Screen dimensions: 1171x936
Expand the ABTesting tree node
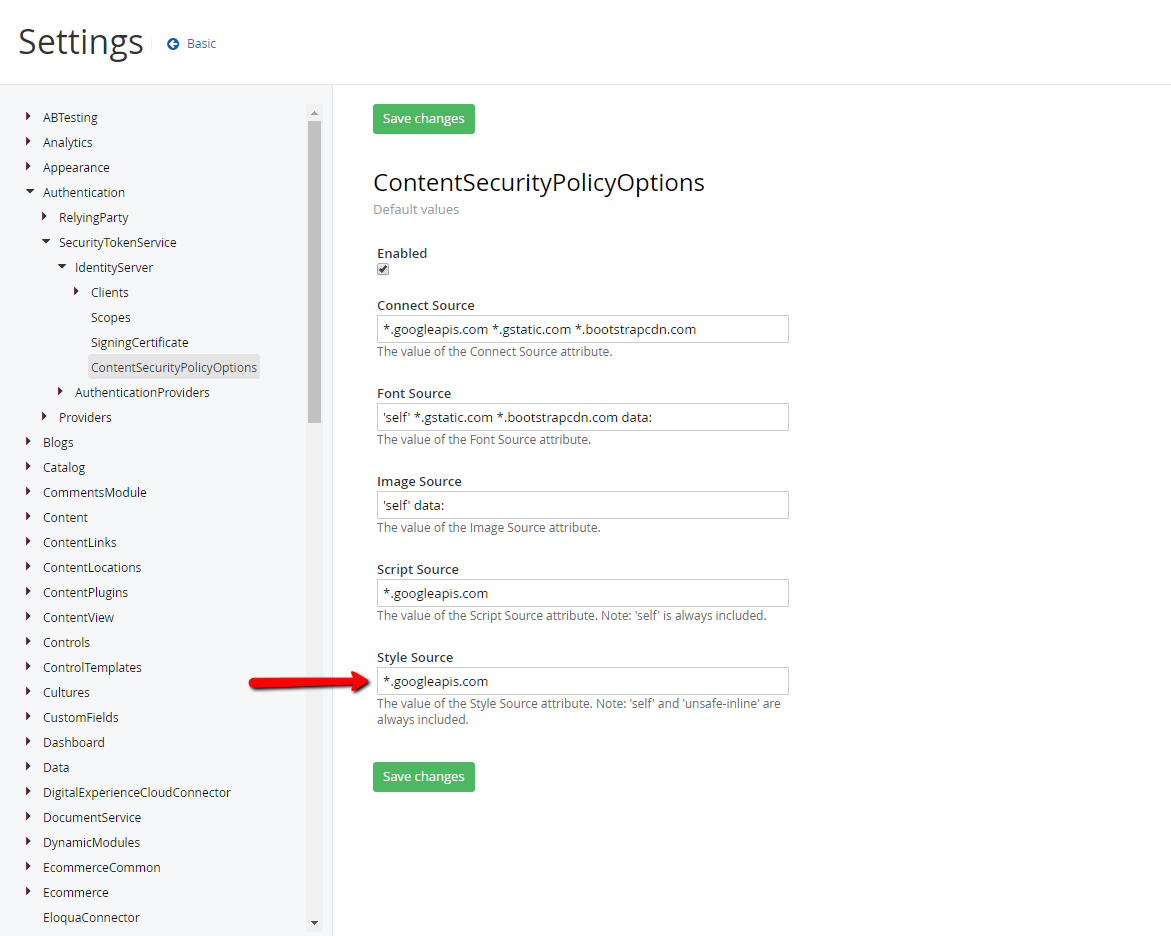pos(28,117)
